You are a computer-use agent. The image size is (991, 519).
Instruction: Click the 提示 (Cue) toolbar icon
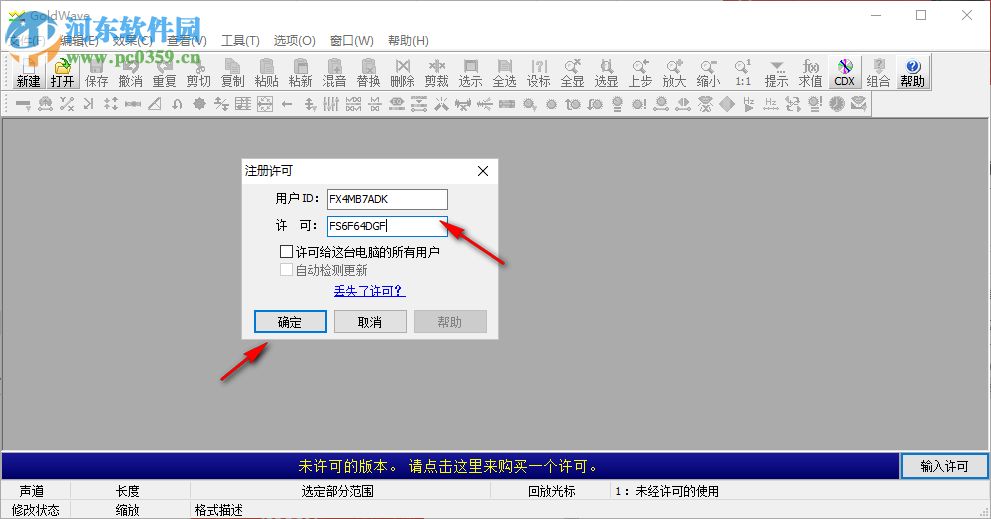[x=777, y=72]
